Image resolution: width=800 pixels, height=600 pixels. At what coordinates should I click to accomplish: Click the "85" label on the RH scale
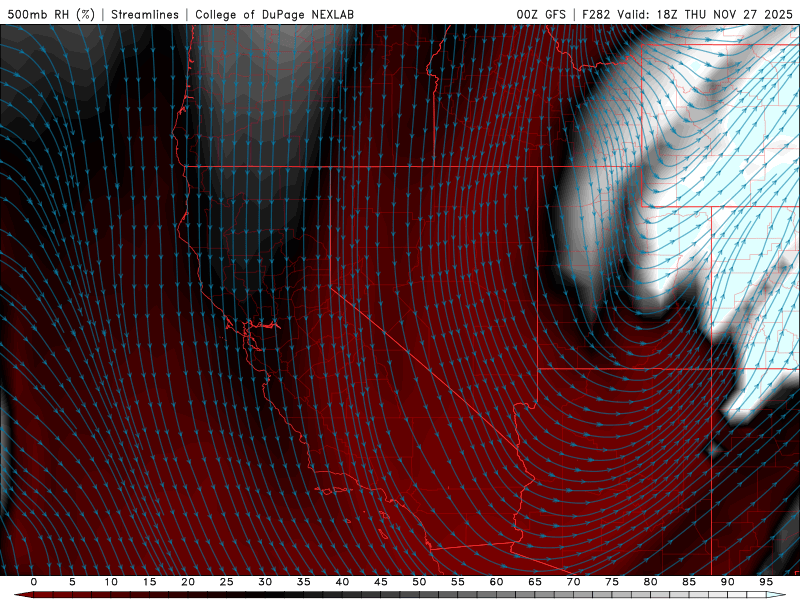coord(689,582)
